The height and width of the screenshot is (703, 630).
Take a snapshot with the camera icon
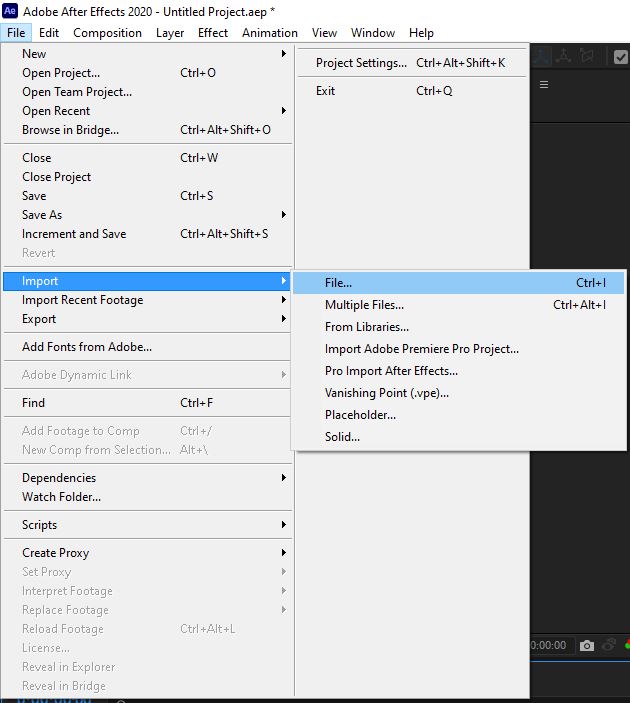pos(587,646)
